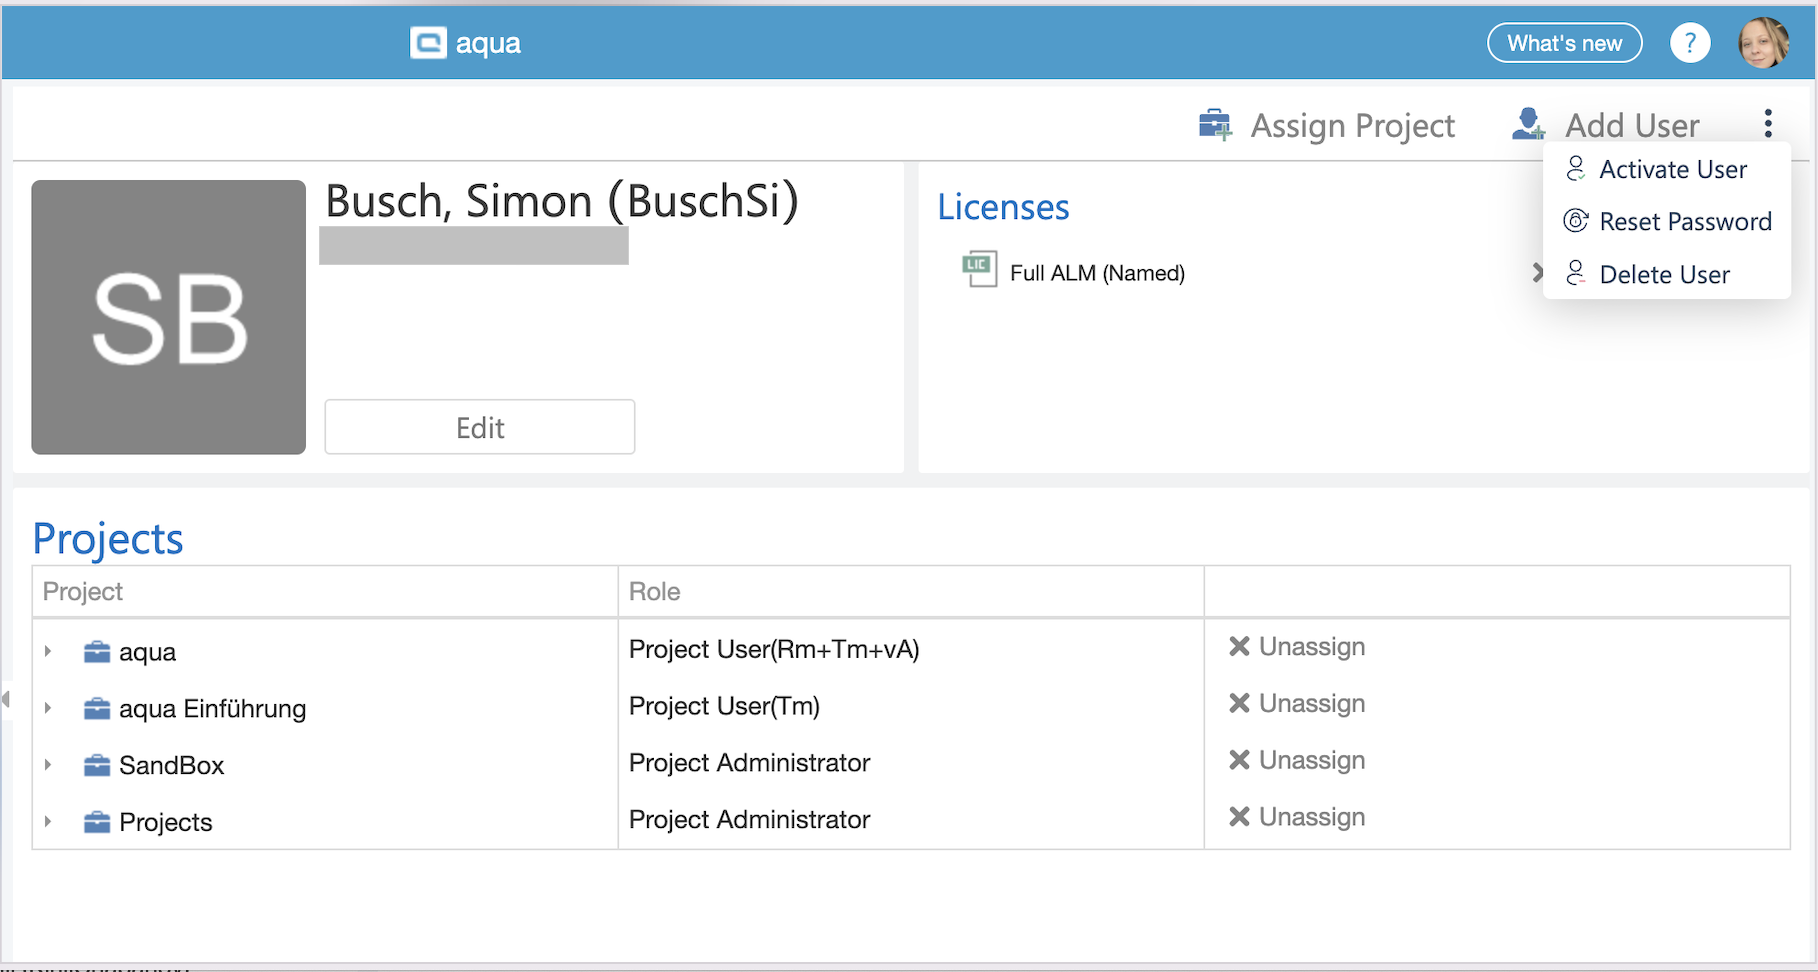Image resolution: width=1818 pixels, height=972 pixels.
Task: Open the user profile avatar menu
Action: click(1763, 44)
